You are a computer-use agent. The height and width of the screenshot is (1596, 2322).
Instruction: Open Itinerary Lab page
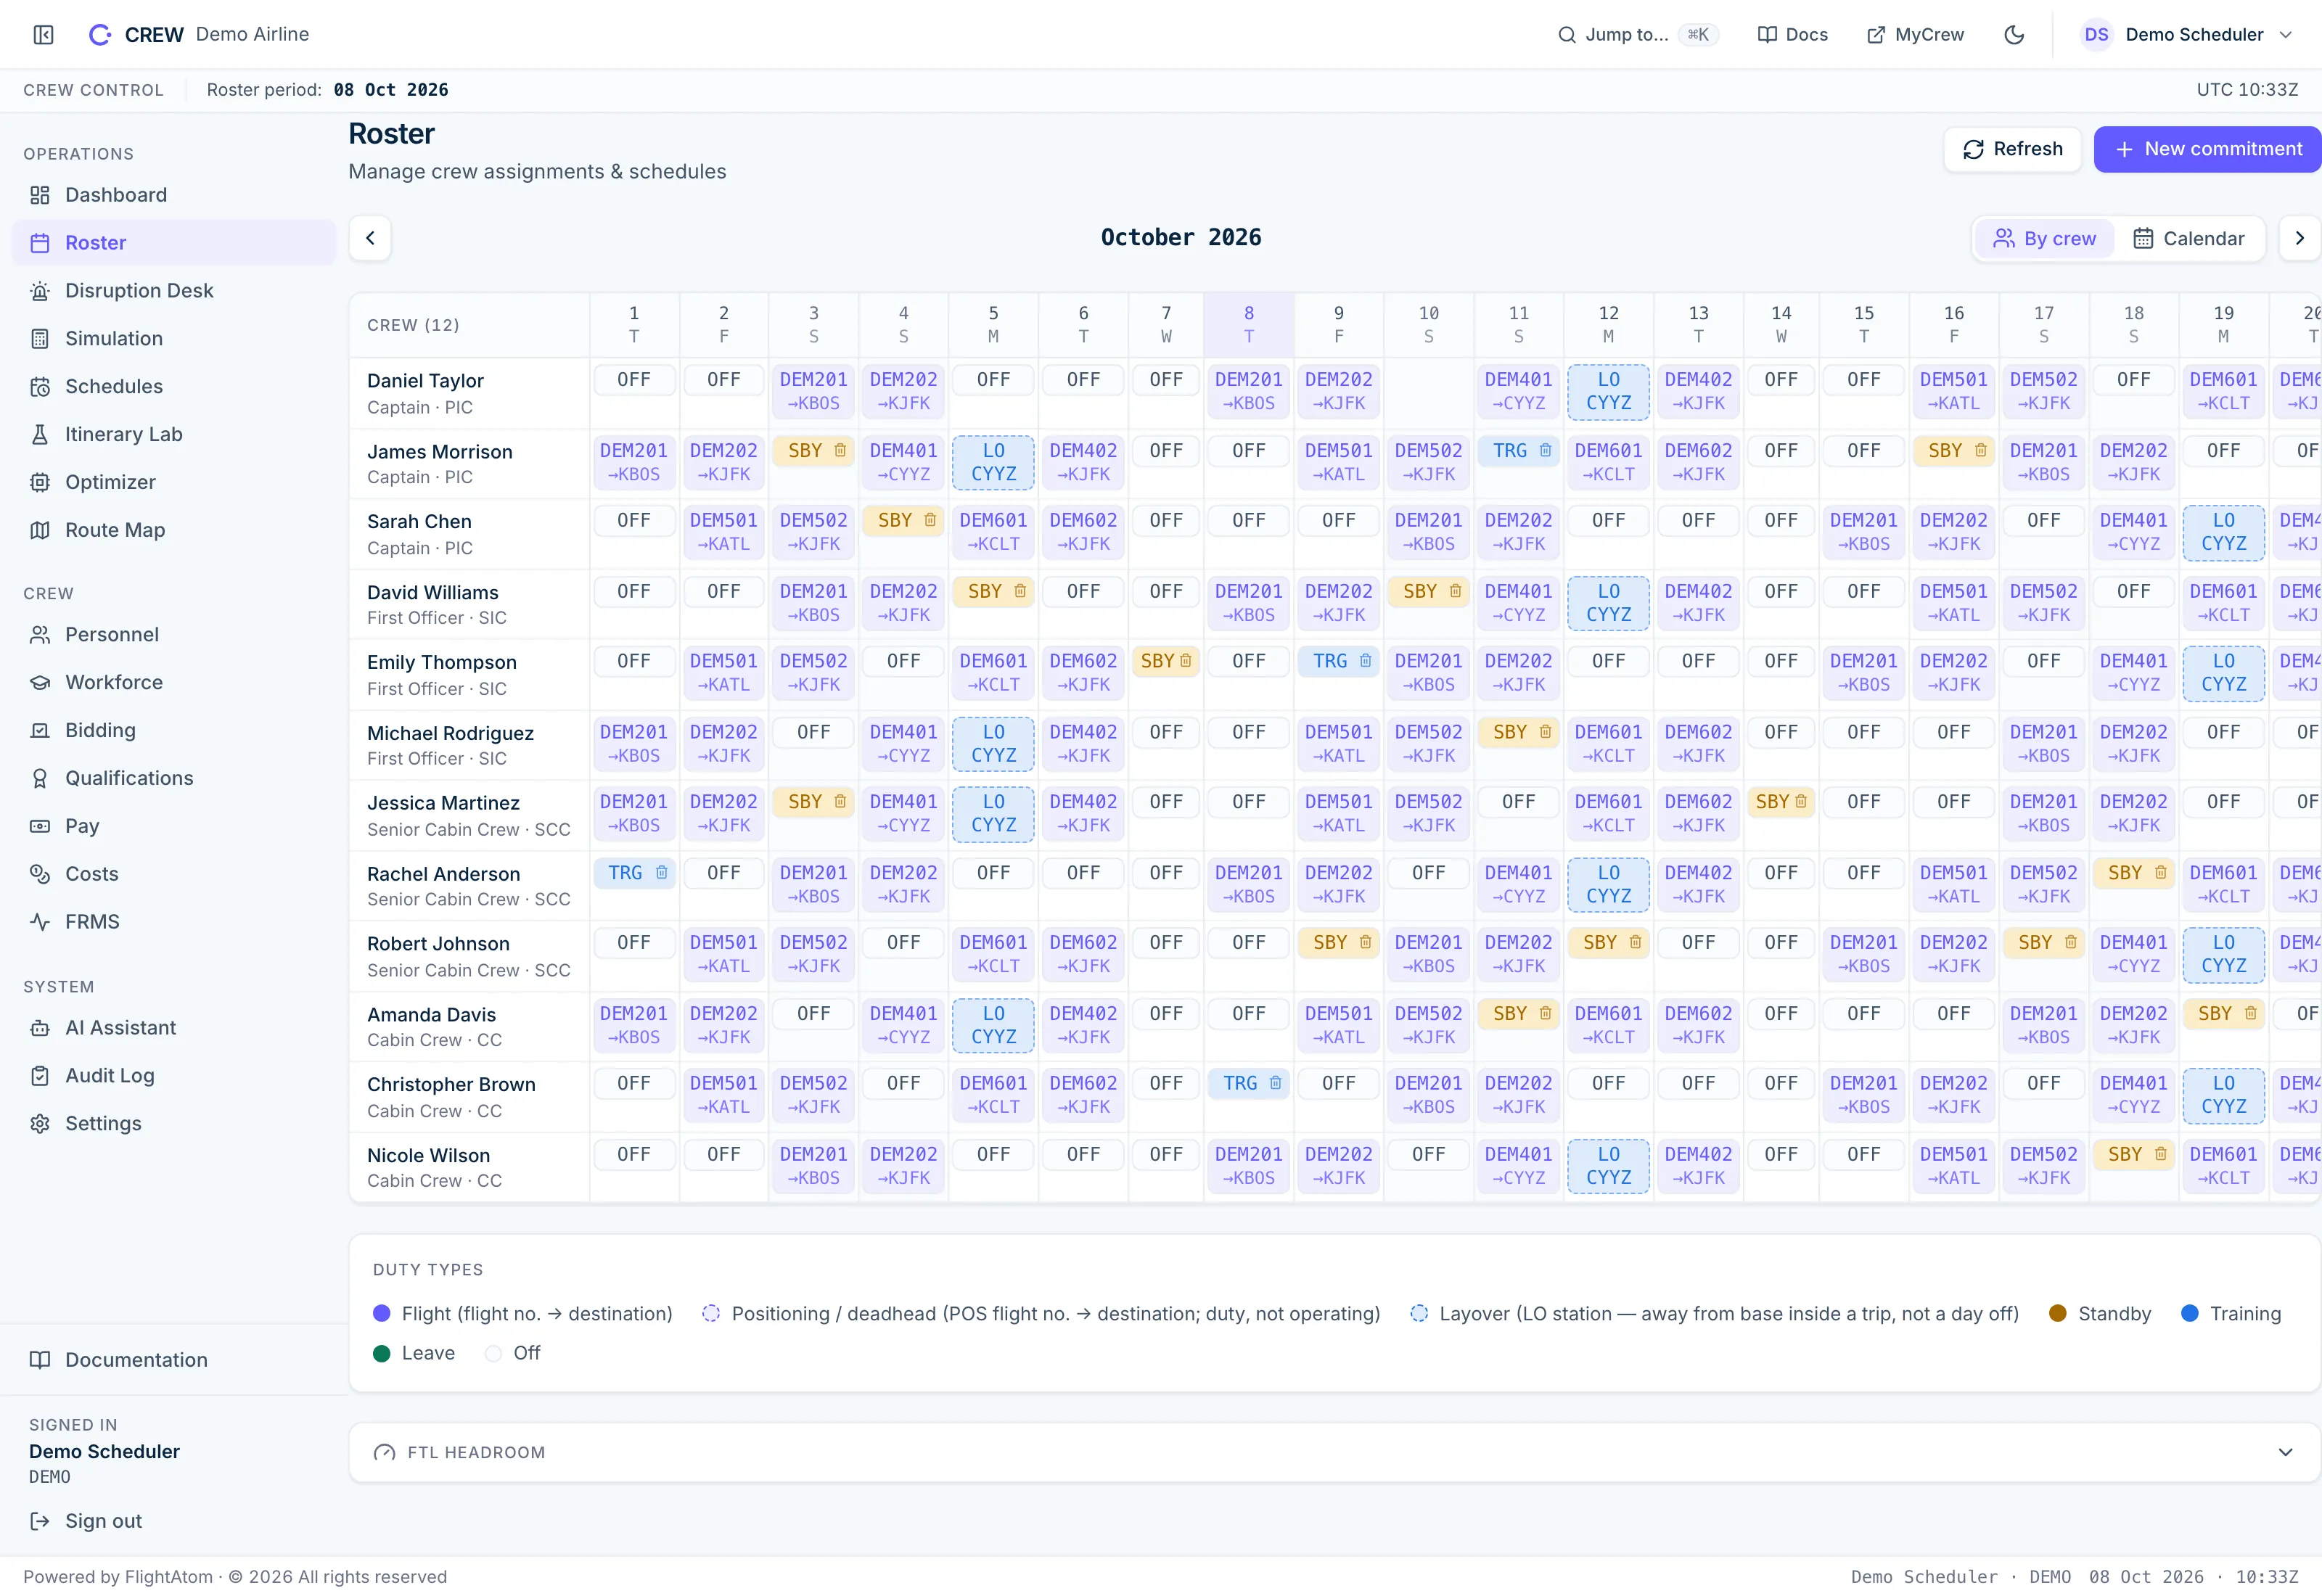[174, 435]
